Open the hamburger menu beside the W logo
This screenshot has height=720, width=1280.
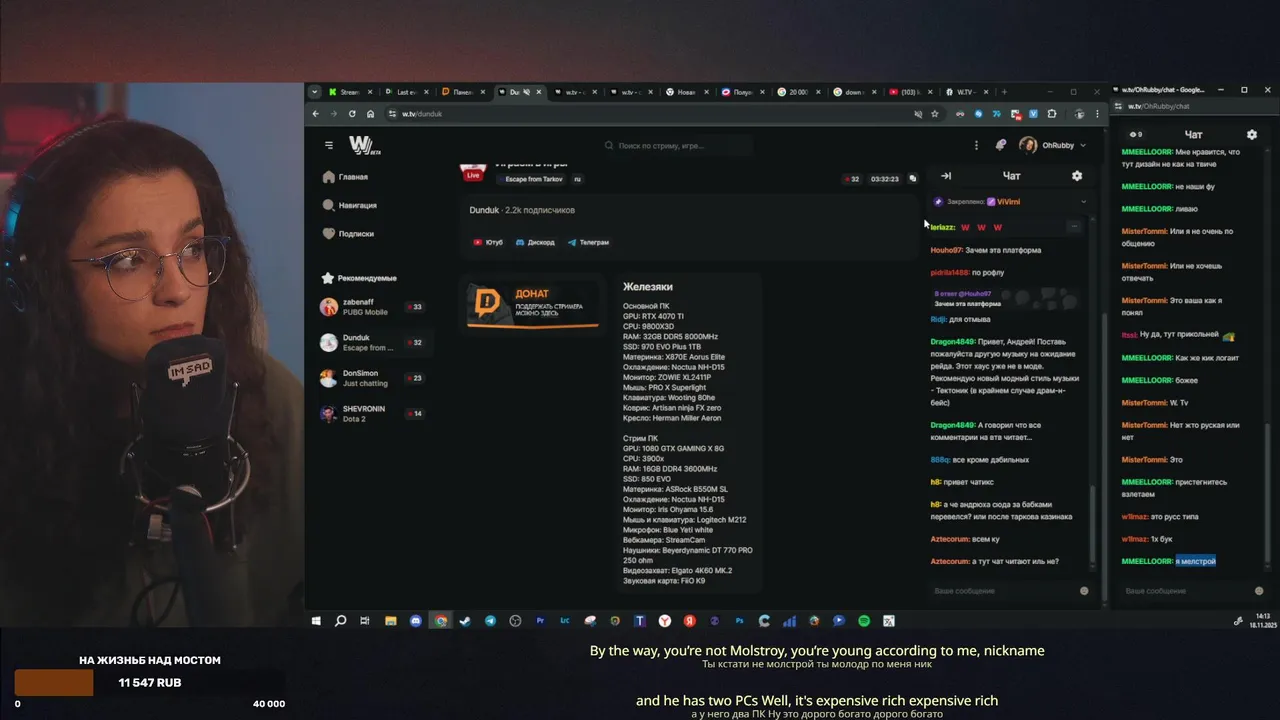click(x=329, y=145)
